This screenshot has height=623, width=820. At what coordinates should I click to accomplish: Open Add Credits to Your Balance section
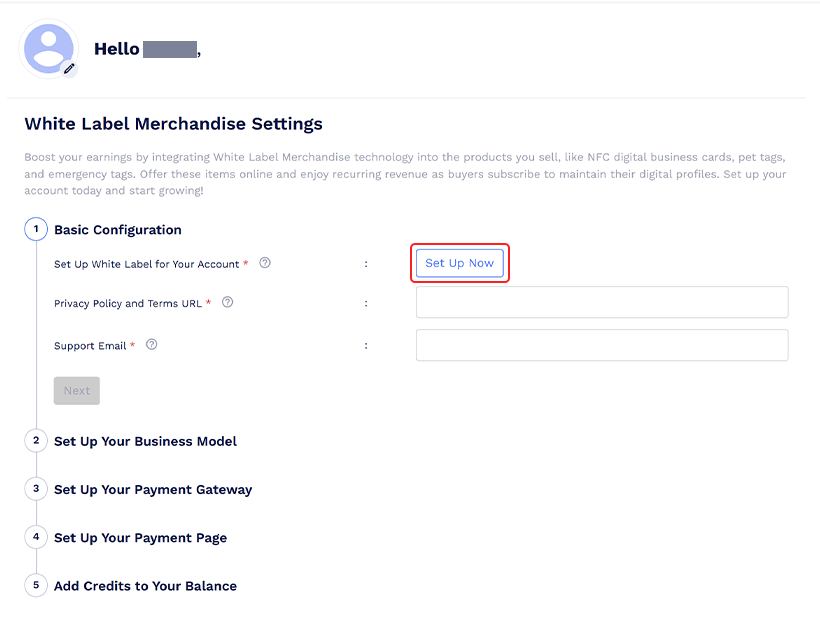click(x=145, y=586)
